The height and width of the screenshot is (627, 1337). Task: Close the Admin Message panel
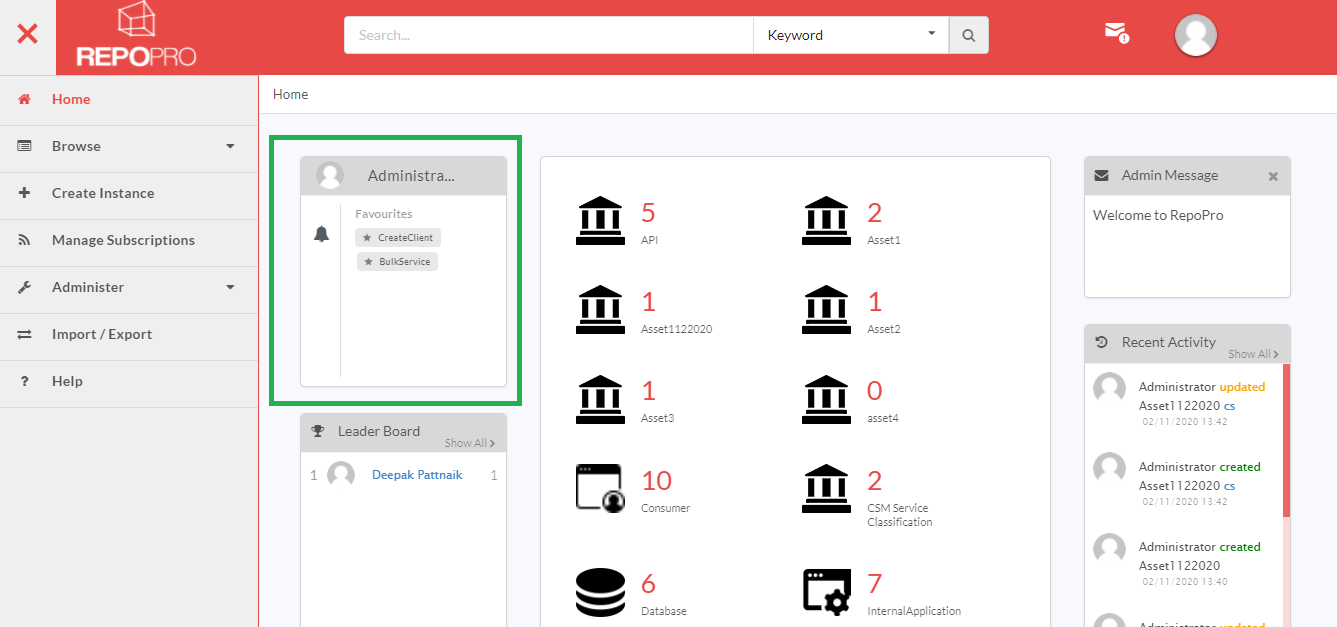(1273, 176)
